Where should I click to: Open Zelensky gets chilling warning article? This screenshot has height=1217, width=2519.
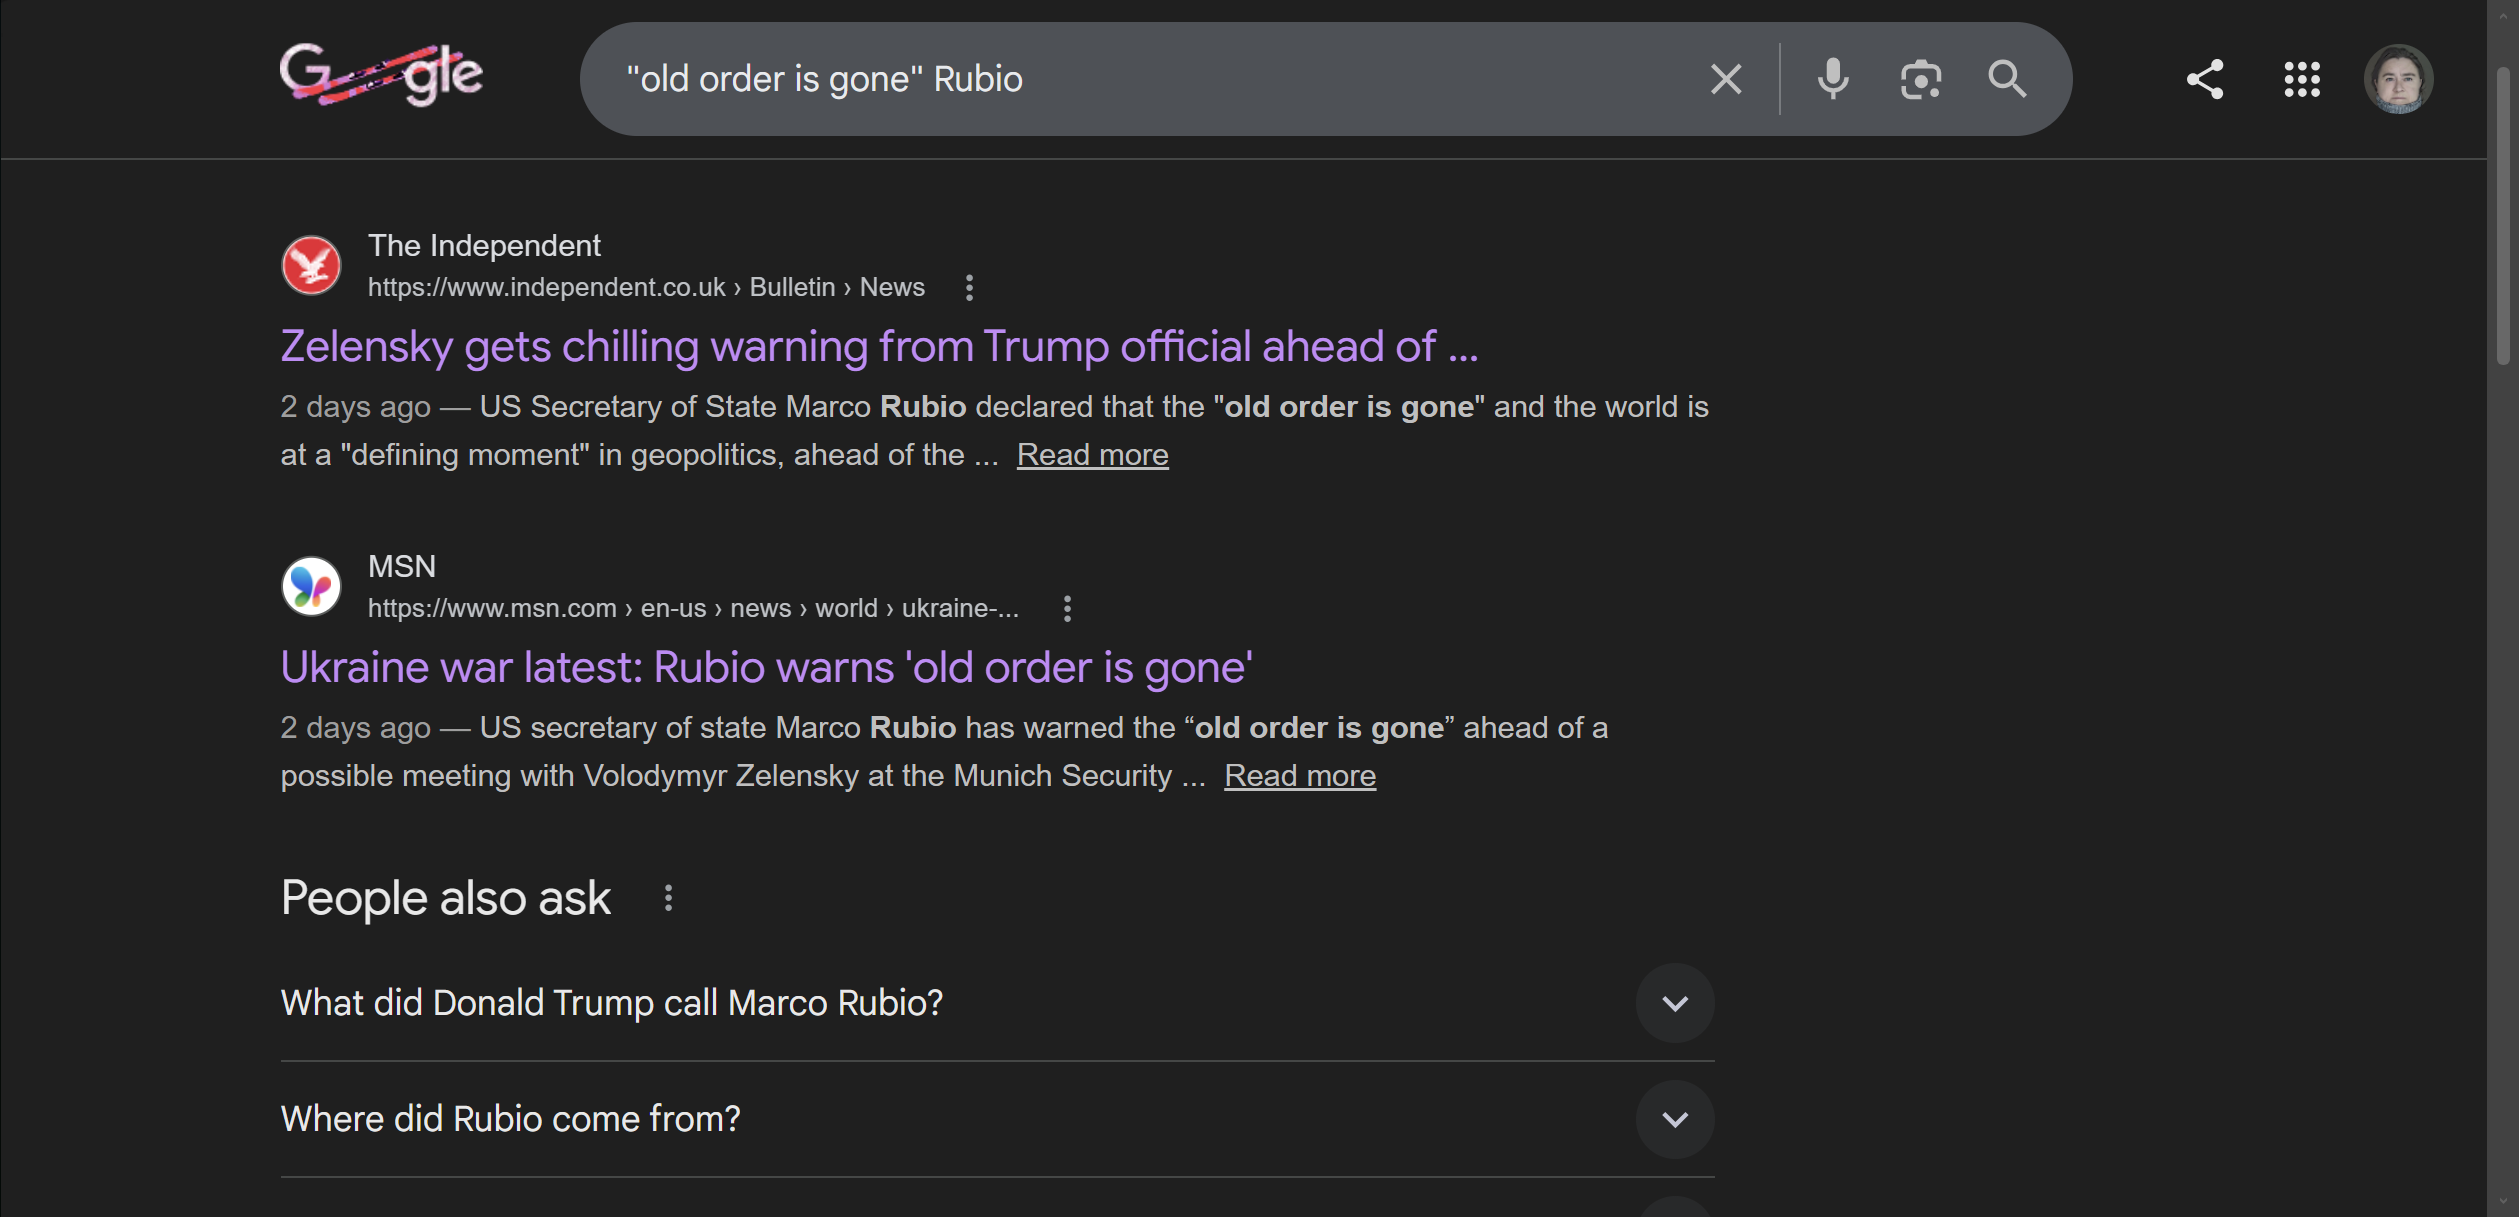pos(878,347)
